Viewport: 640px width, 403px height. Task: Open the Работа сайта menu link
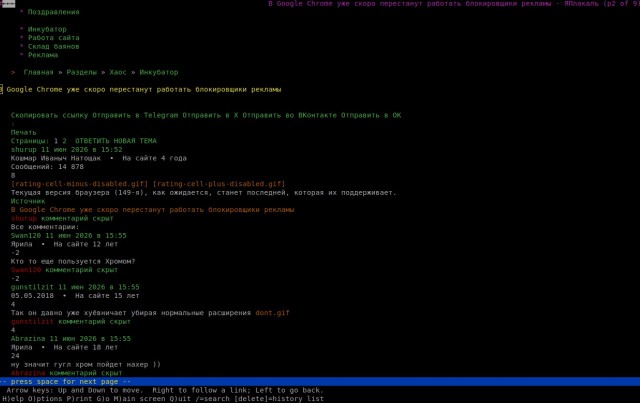[x=53, y=38]
